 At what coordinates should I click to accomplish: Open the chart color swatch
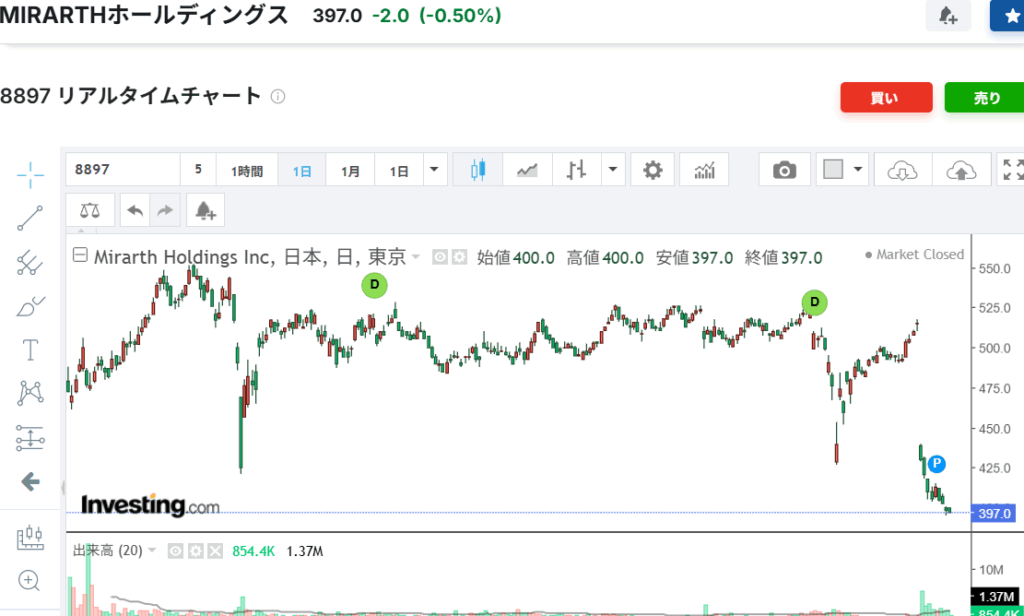pyautogui.click(x=833, y=170)
